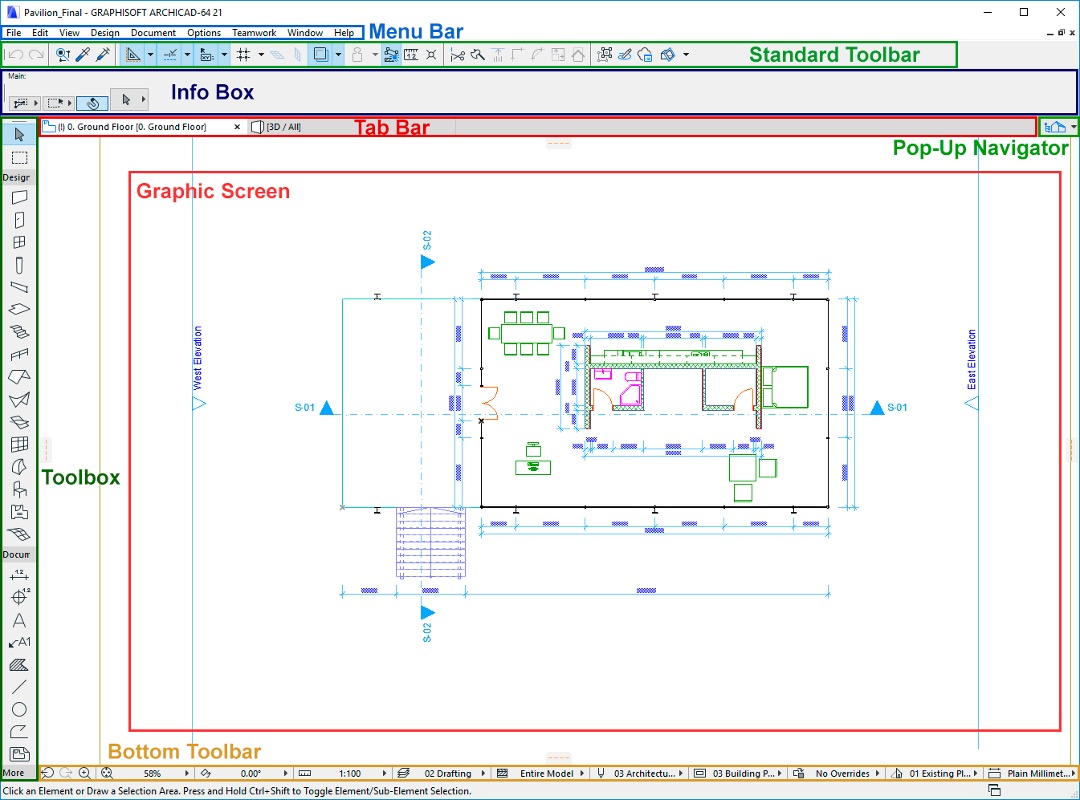
Task: Toggle the Suspend Groups button
Action: (391, 54)
